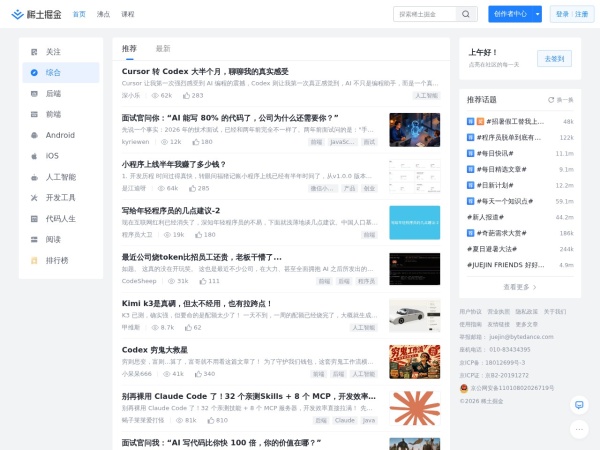
Task: Click the 排行榜 ranking icon
Action: (x=34, y=260)
